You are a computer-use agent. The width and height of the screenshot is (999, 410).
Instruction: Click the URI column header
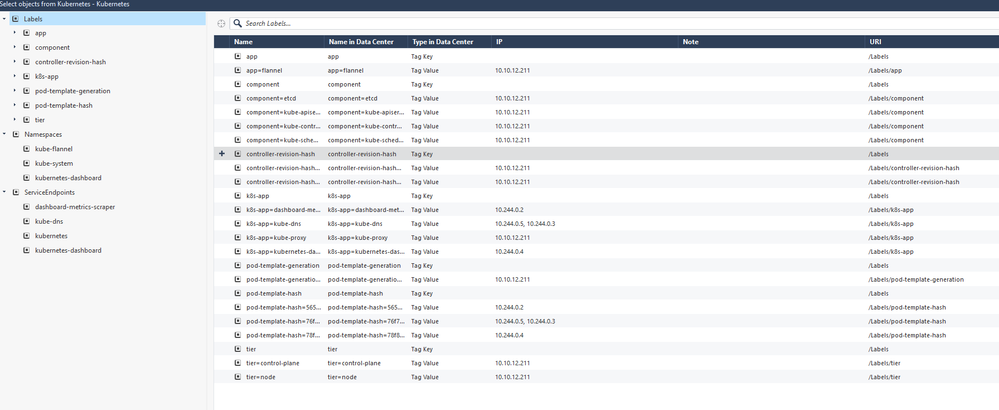point(876,42)
